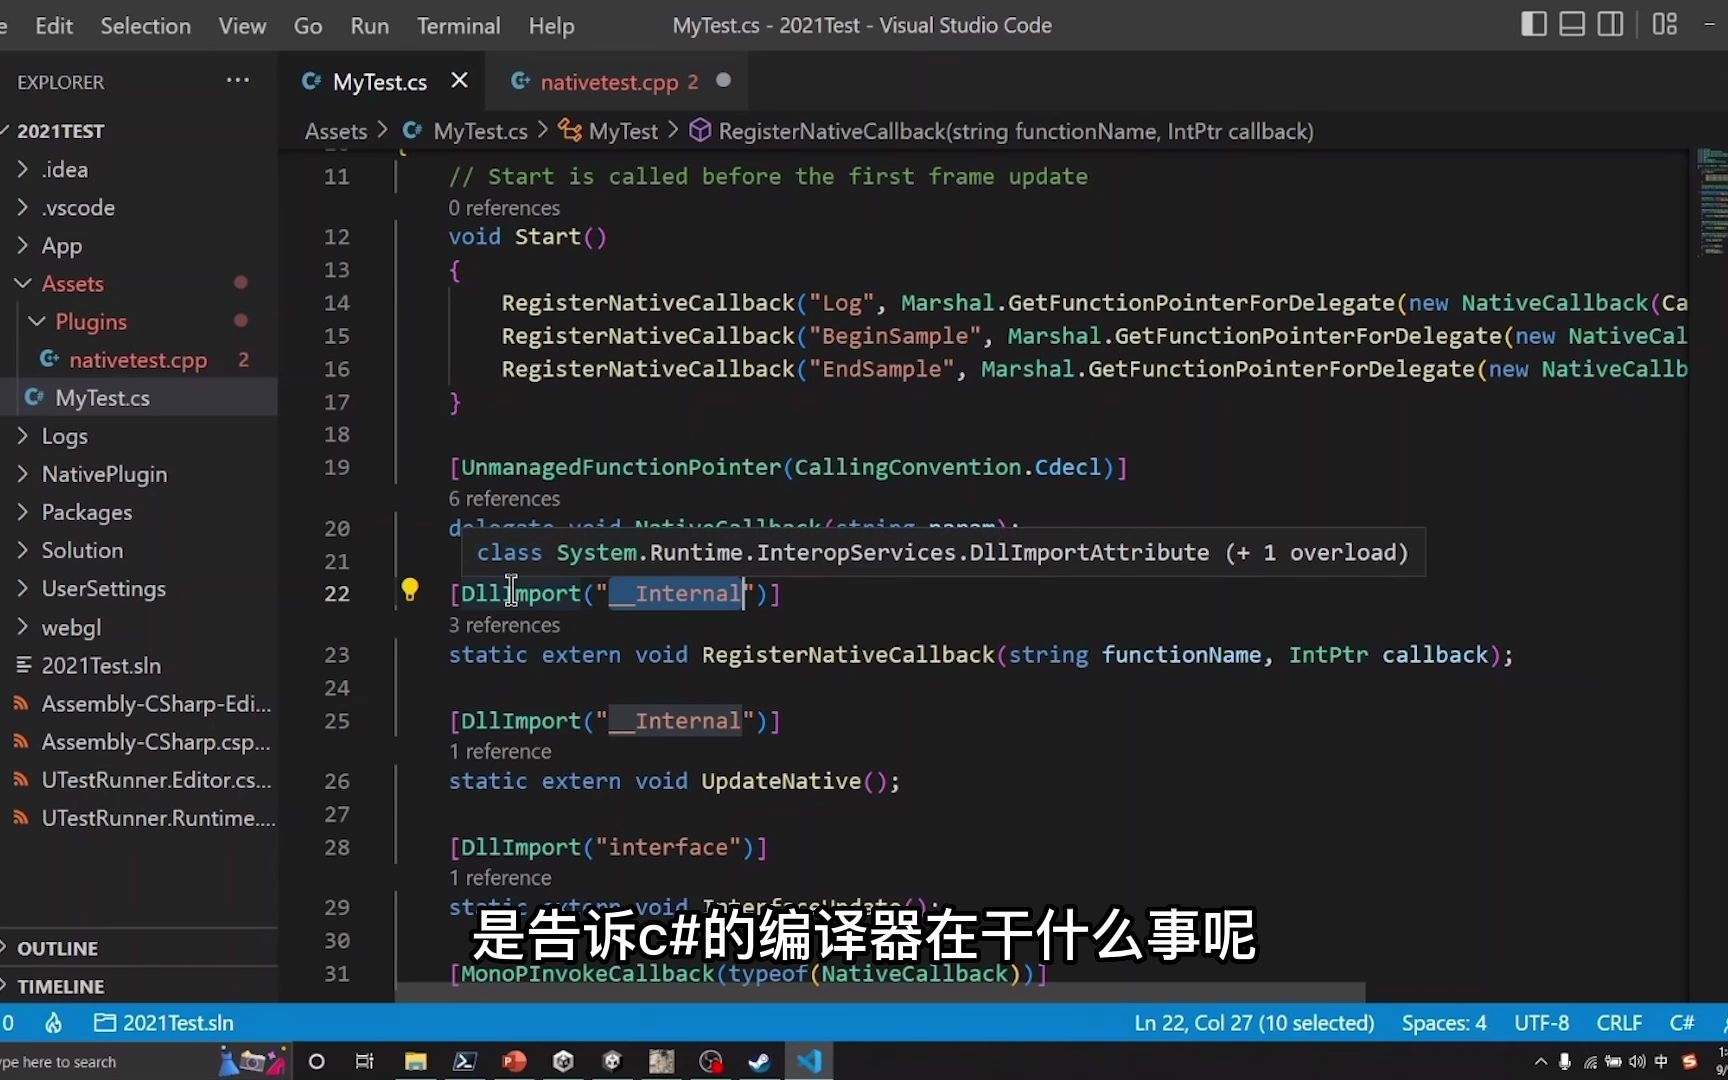Toggle the bottom panel layout icon
The height and width of the screenshot is (1080, 1728).
[1572, 25]
